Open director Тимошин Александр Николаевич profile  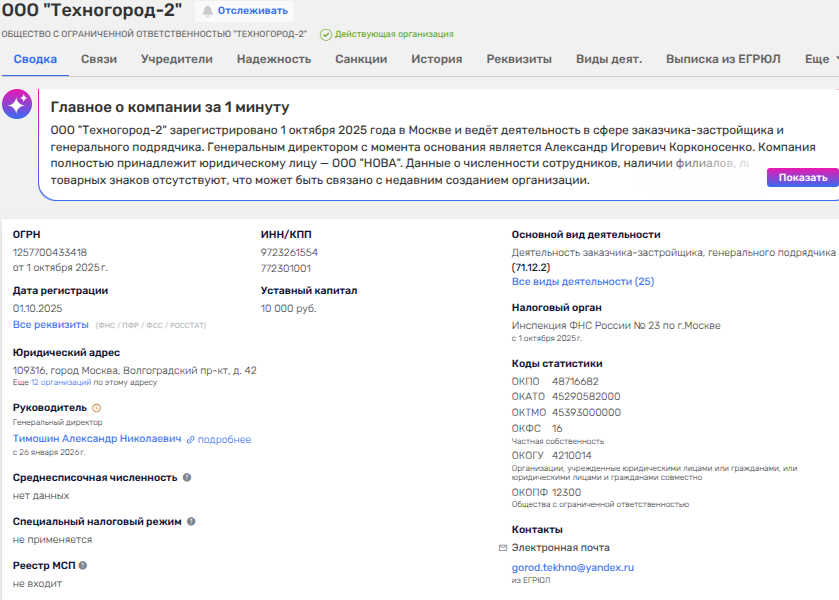click(x=97, y=439)
